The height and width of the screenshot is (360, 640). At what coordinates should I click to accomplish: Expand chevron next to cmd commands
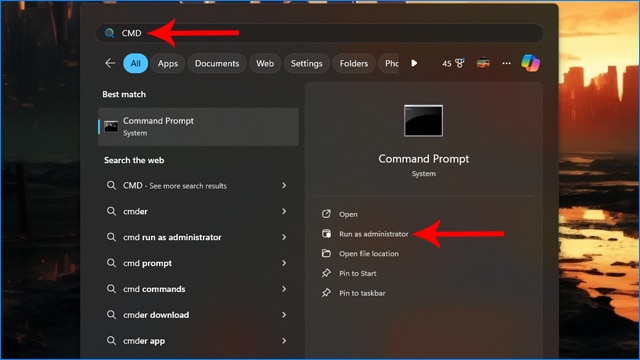pyautogui.click(x=284, y=289)
